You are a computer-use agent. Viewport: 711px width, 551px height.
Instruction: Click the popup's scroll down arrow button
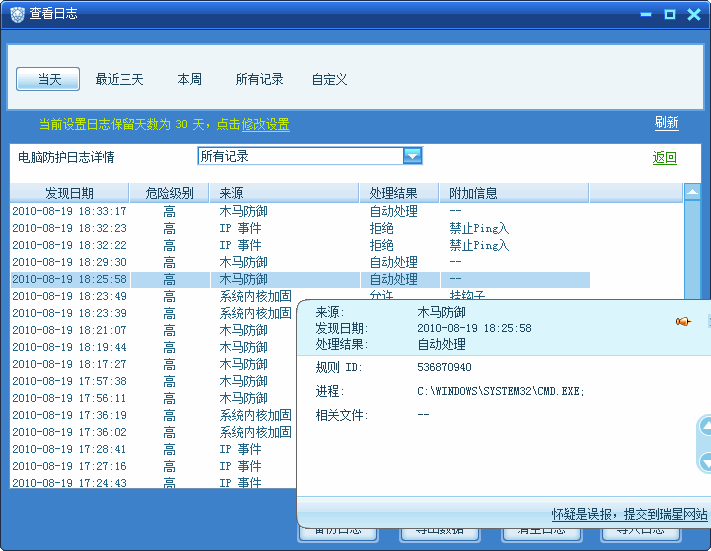(x=705, y=460)
